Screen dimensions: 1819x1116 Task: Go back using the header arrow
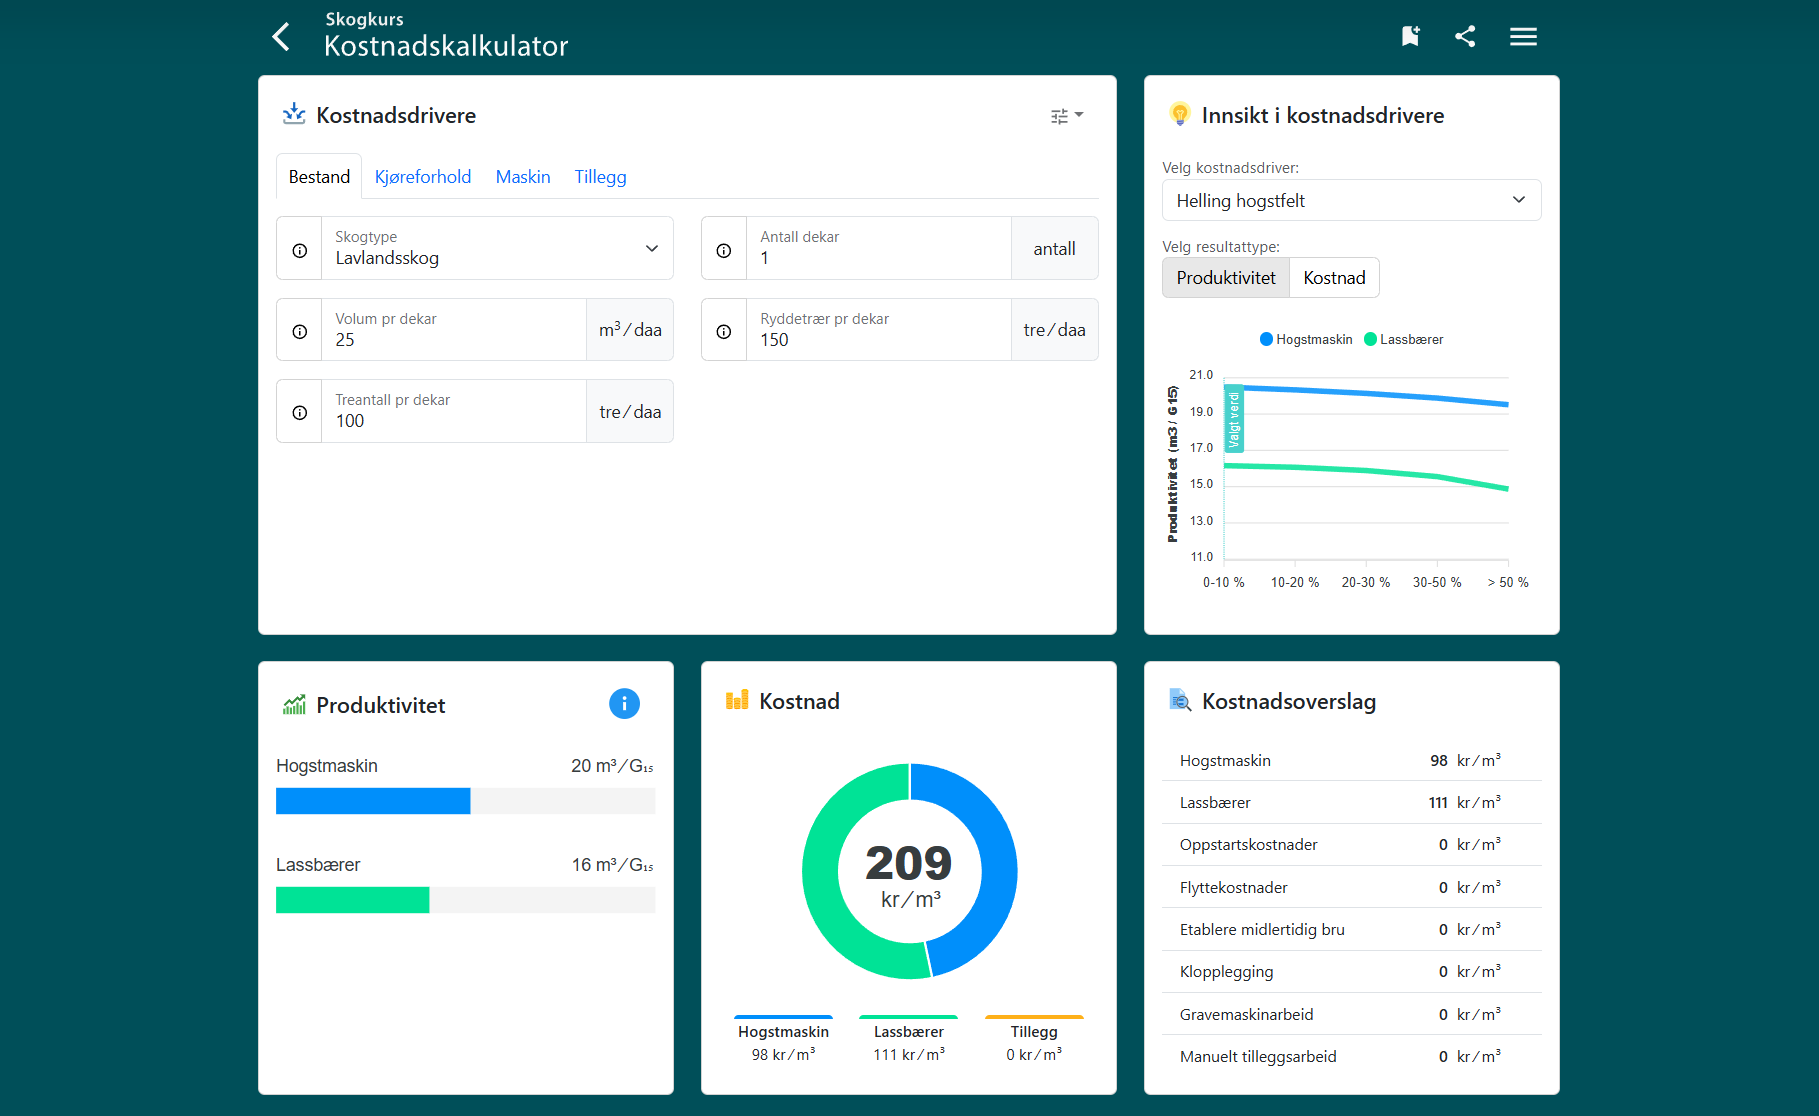tap(281, 37)
